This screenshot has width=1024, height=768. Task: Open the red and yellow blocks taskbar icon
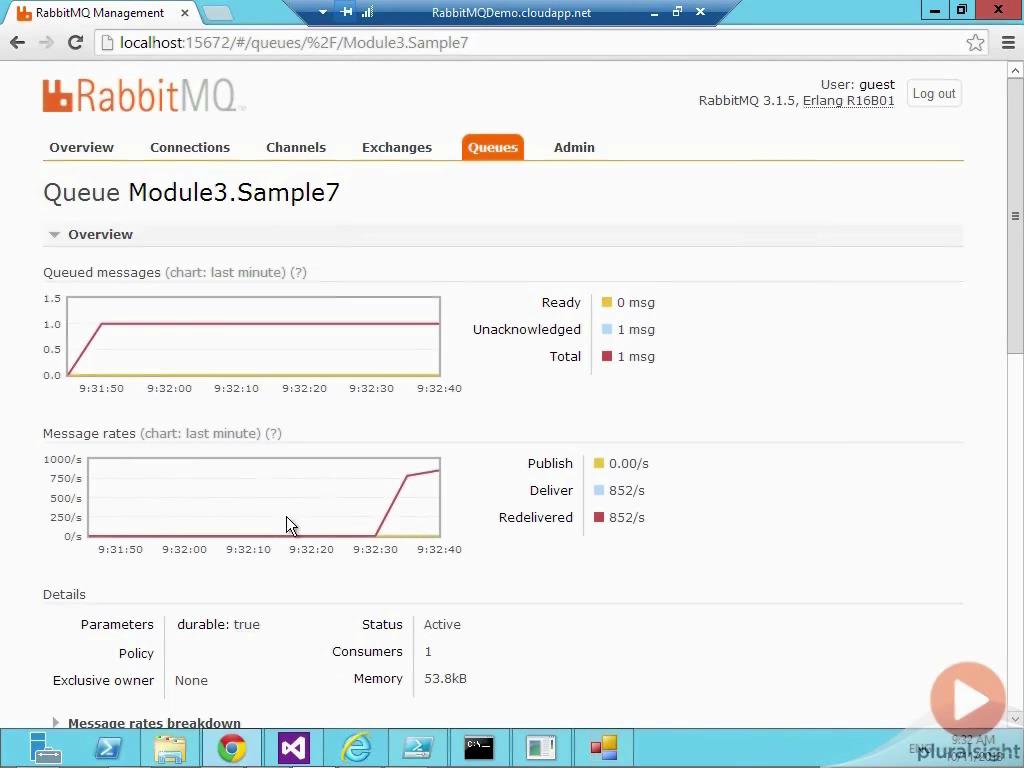(603, 748)
